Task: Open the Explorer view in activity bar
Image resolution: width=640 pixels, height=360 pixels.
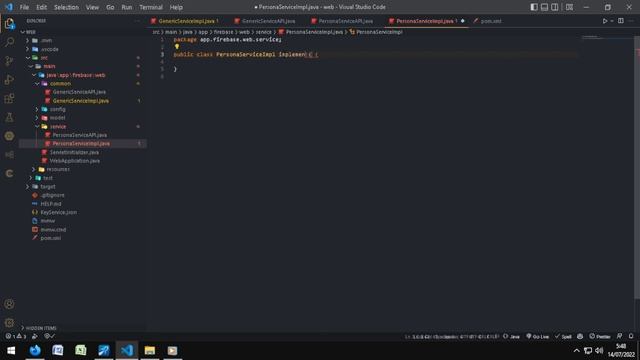Action: [x=9, y=24]
